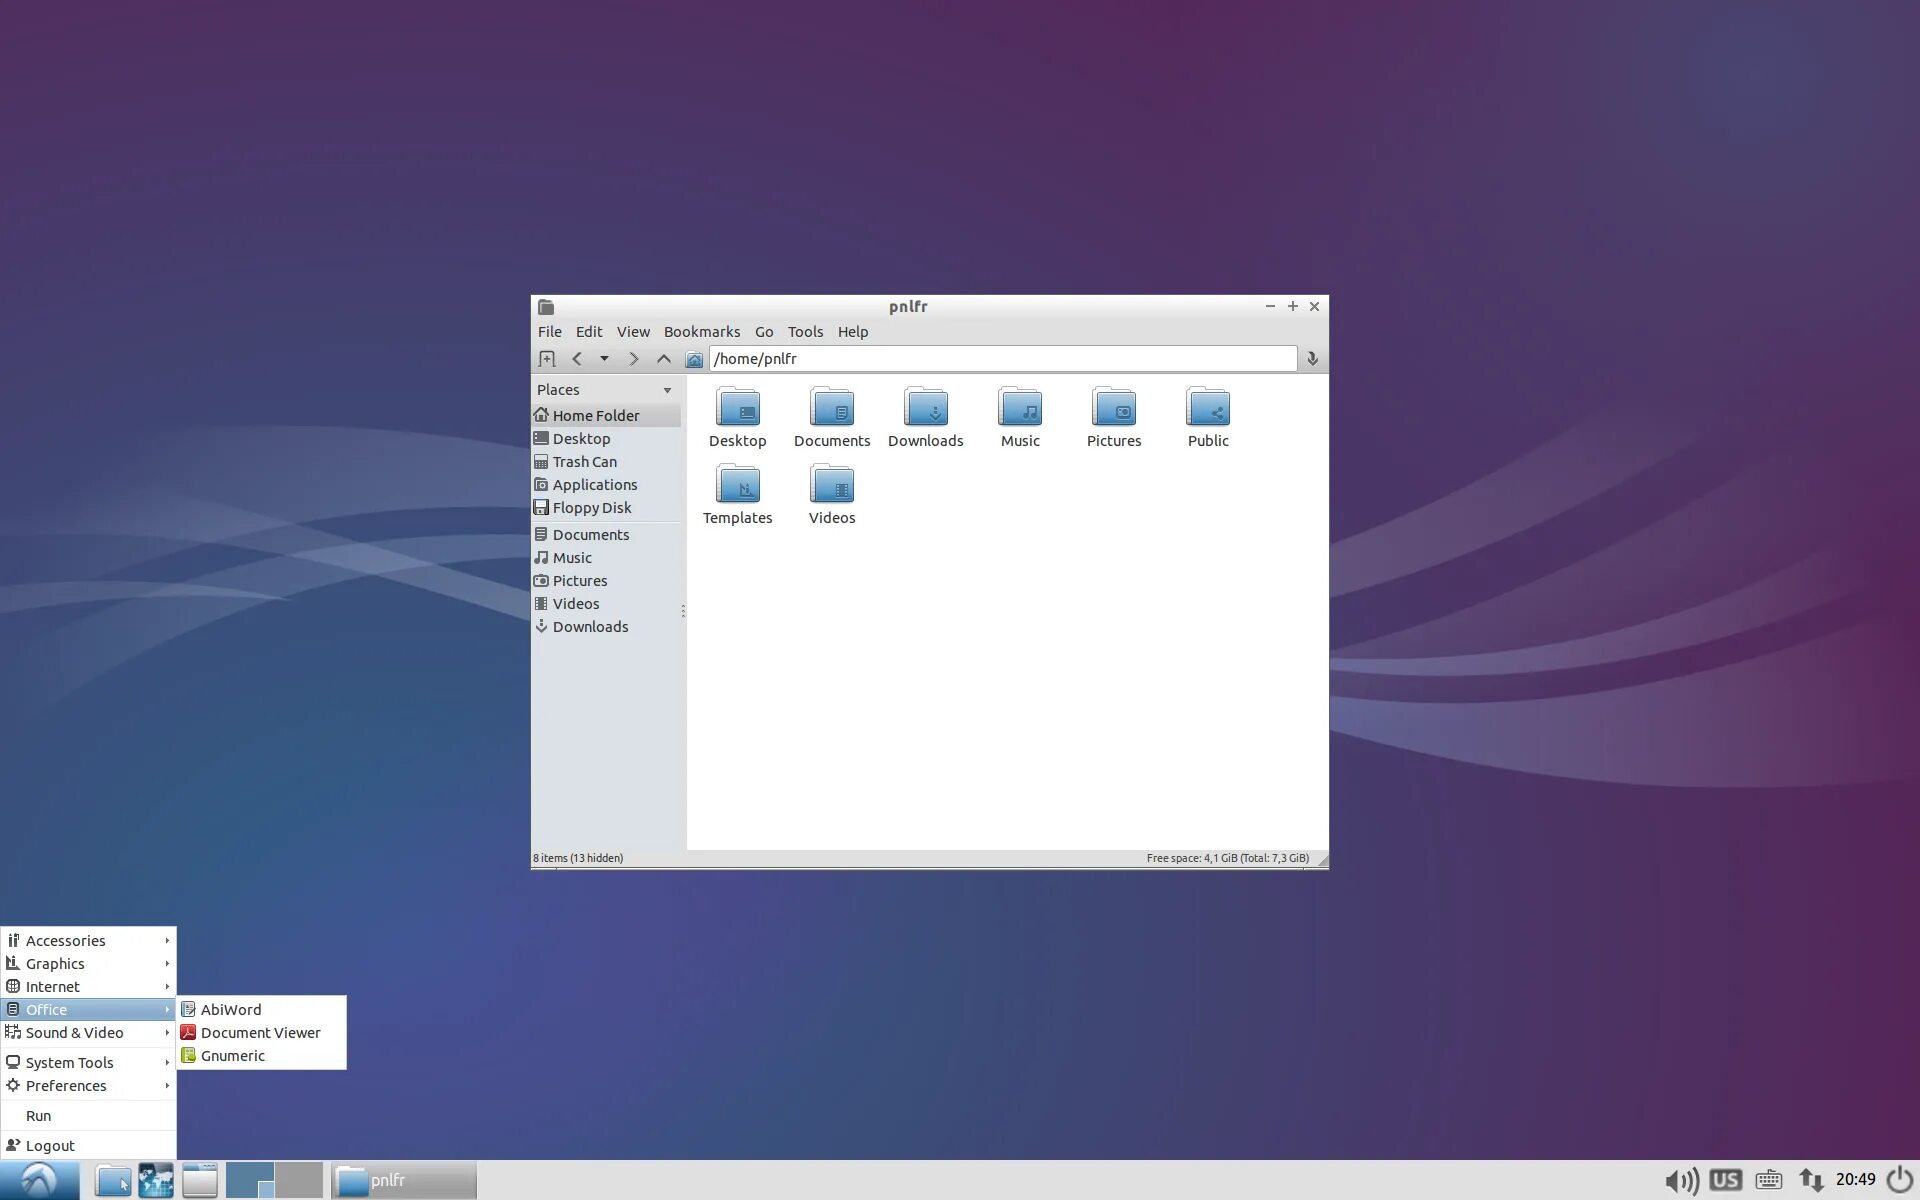Viewport: 1920px width, 1200px height.
Task: Click the new tab toolbar icon
Action: pos(546,359)
